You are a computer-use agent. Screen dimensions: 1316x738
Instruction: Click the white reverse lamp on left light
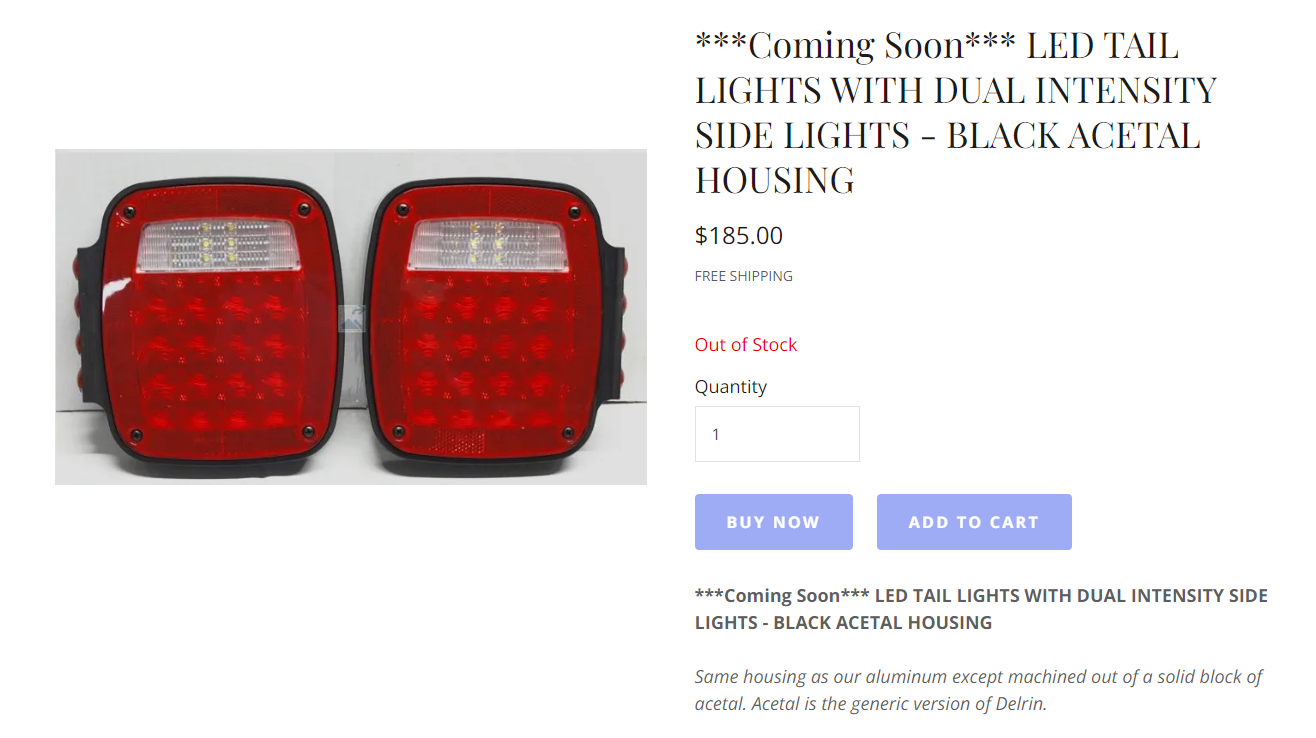[x=217, y=246]
